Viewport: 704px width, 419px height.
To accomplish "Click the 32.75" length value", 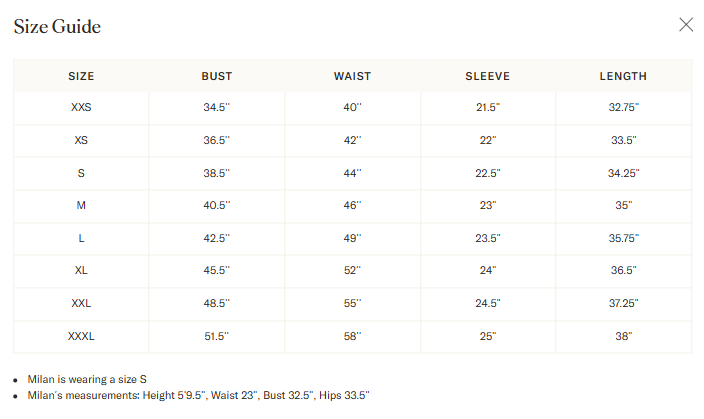I will click(624, 107).
